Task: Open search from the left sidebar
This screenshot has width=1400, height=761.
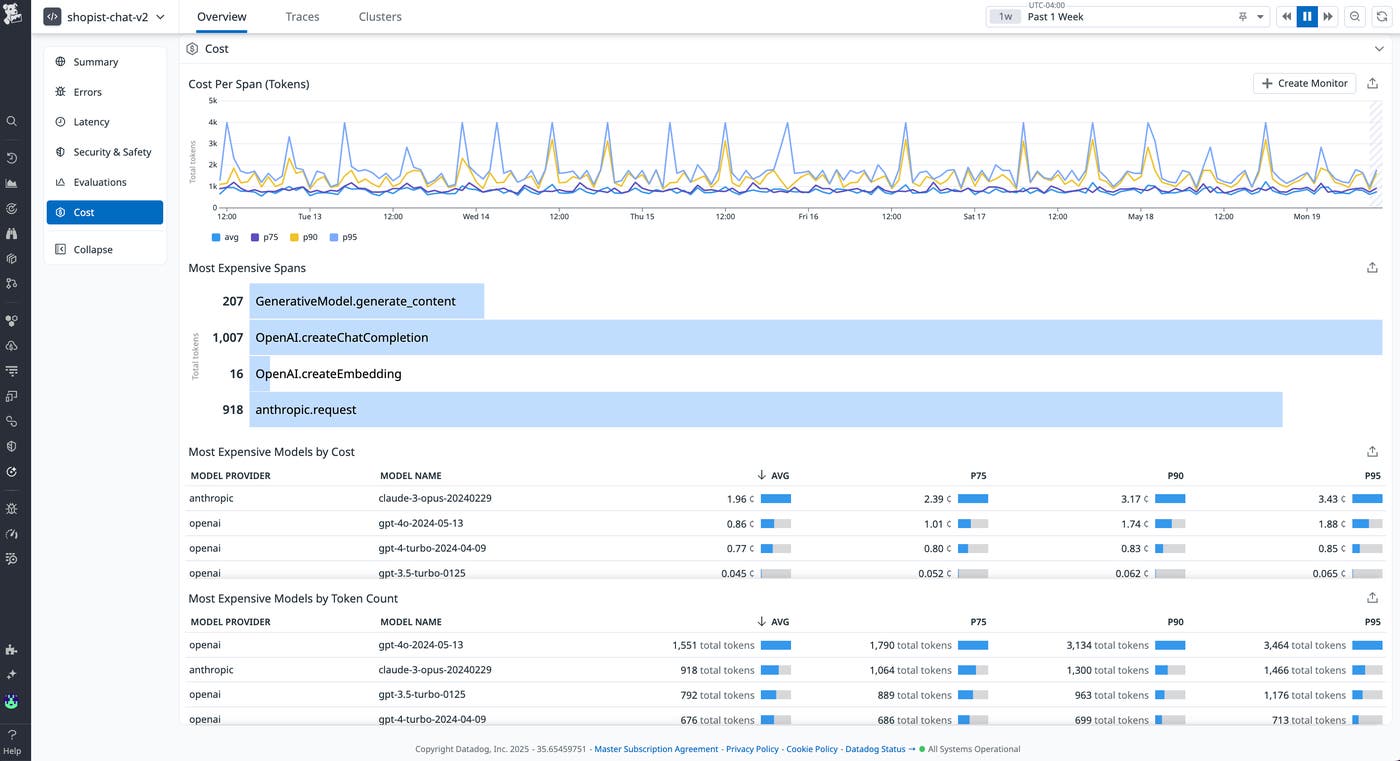Action: [12, 121]
